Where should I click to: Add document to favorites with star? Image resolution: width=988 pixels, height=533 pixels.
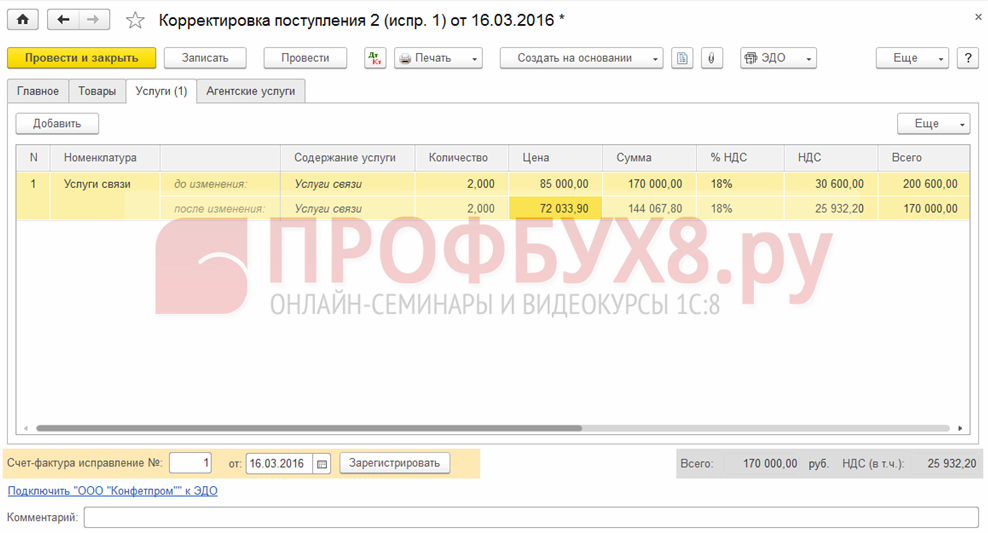(135, 21)
